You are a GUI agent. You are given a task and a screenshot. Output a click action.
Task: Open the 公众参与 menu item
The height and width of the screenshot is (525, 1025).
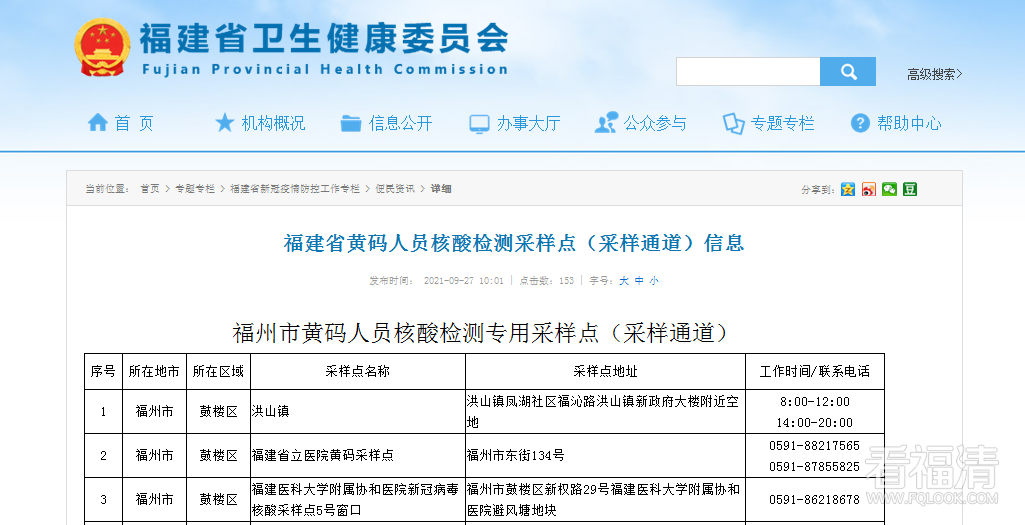pyautogui.click(x=655, y=123)
